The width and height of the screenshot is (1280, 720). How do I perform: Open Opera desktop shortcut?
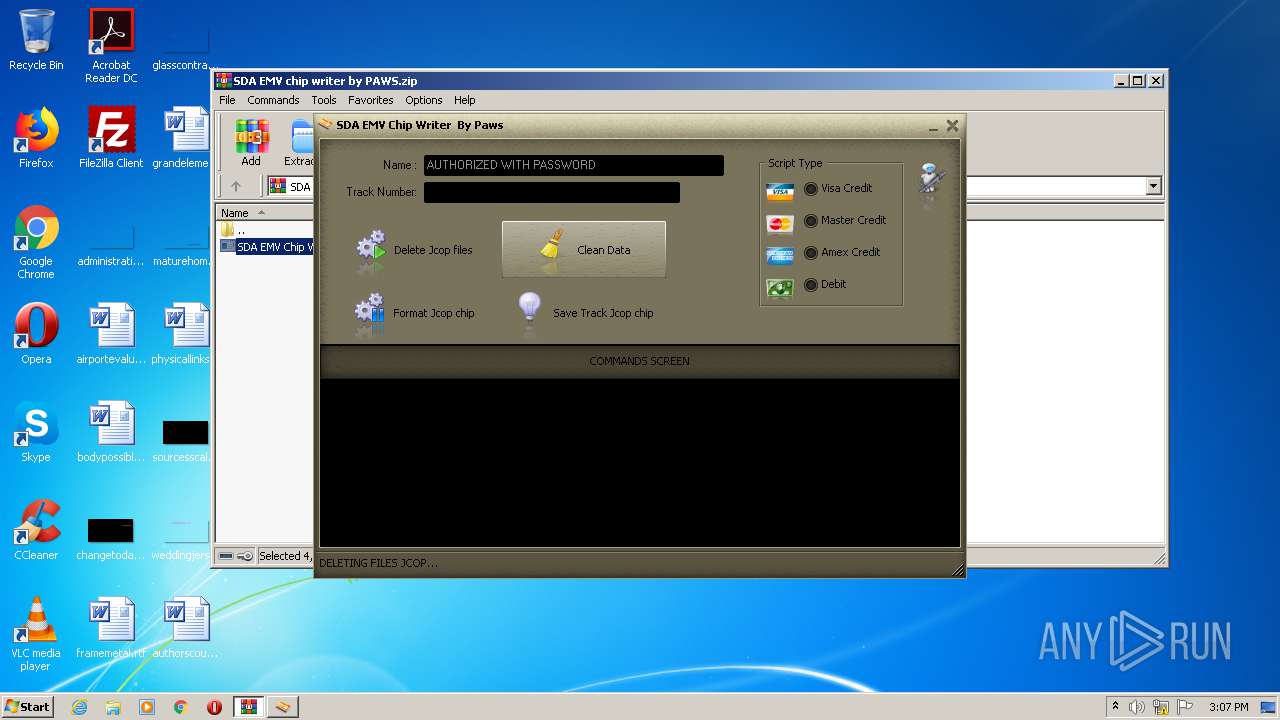click(36, 334)
